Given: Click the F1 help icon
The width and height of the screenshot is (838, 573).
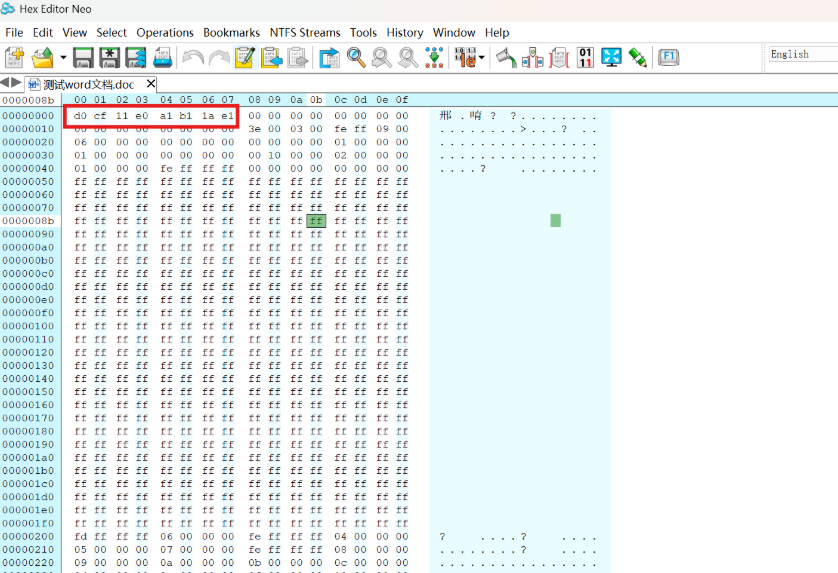Looking at the screenshot, I should tap(668, 57).
